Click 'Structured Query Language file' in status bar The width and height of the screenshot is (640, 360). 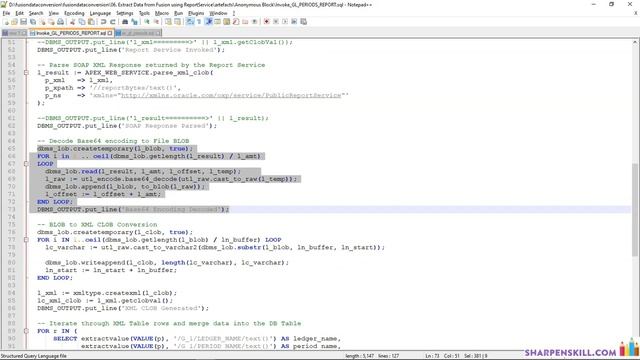[x=34, y=356]
